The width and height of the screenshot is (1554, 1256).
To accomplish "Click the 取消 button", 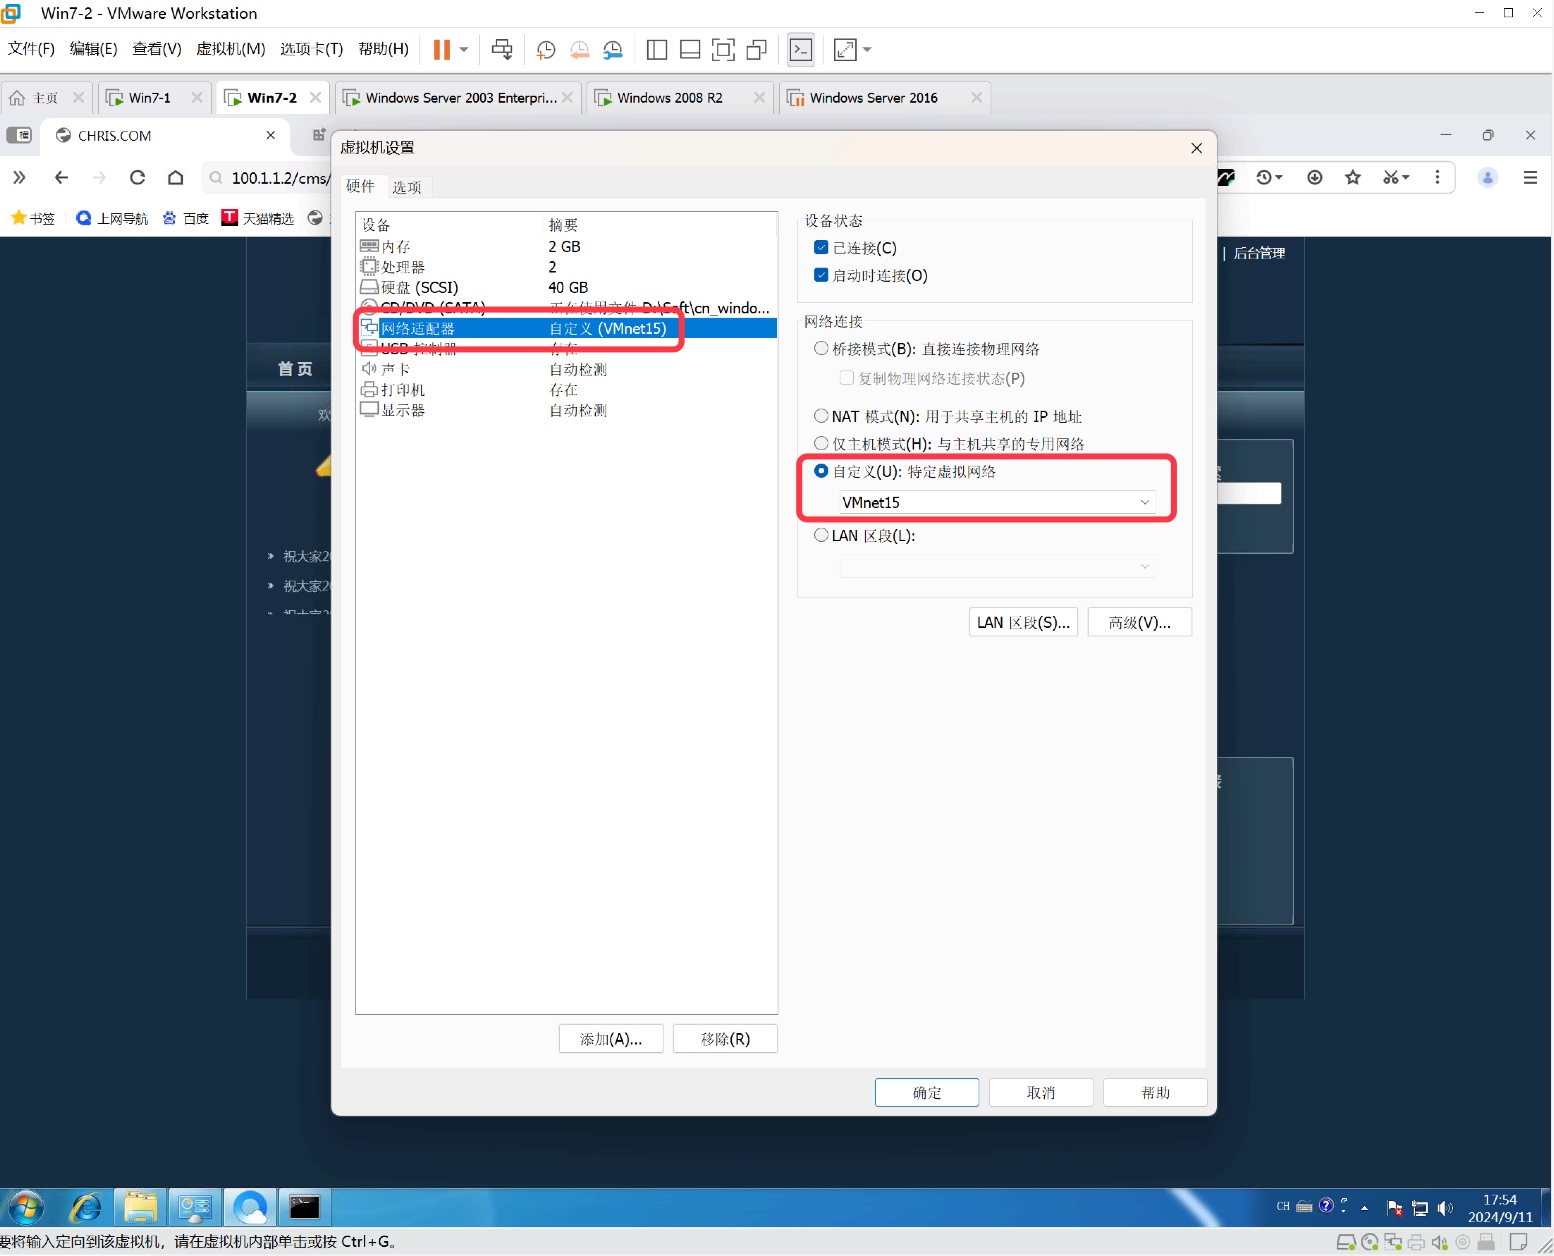I will pos(1041,1093).
